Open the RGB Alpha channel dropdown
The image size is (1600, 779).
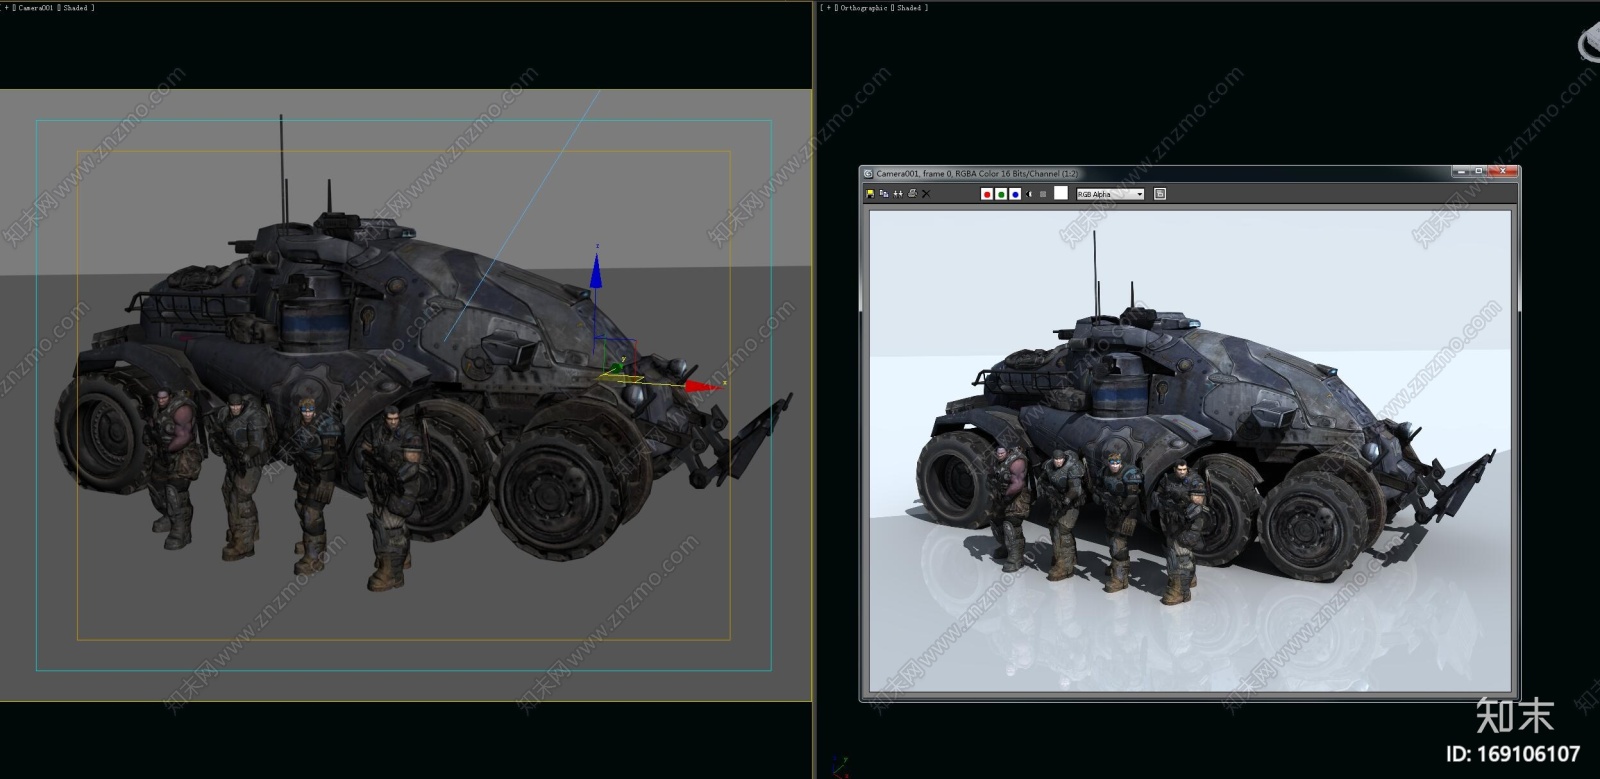click(1110, 194)
